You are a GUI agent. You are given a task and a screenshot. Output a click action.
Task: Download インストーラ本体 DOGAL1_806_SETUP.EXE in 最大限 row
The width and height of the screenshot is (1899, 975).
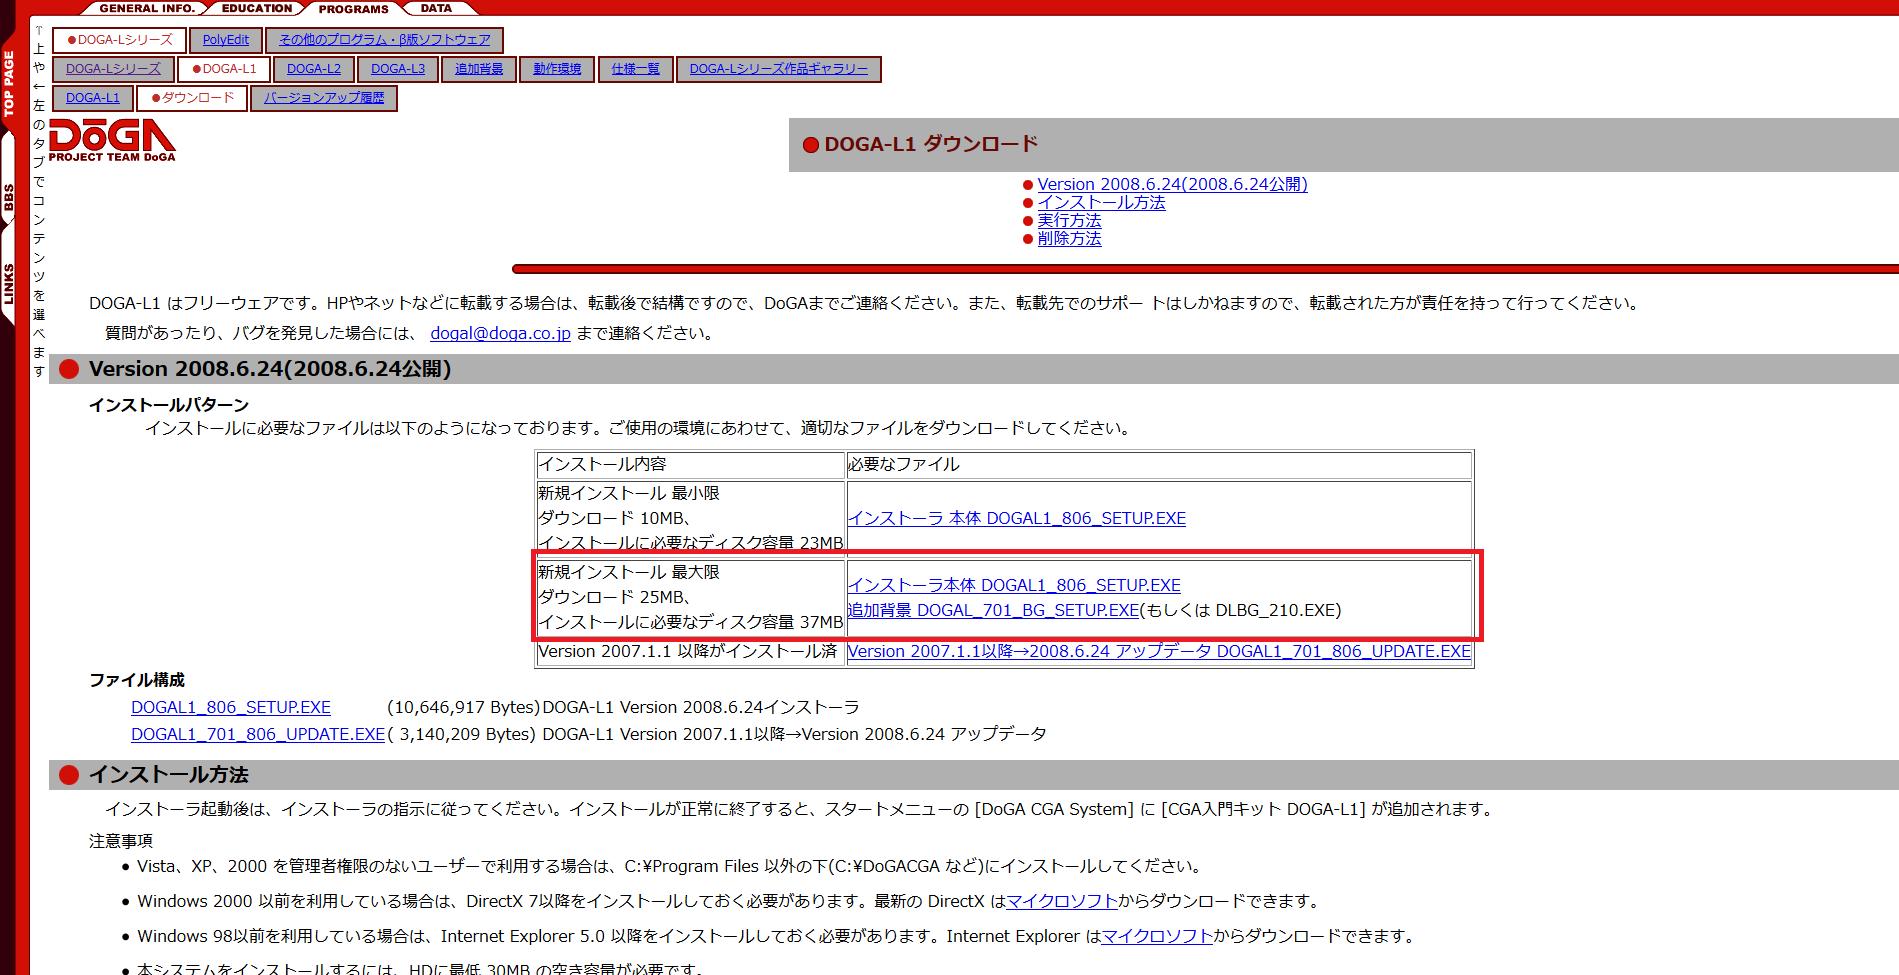pos(1014,585)
